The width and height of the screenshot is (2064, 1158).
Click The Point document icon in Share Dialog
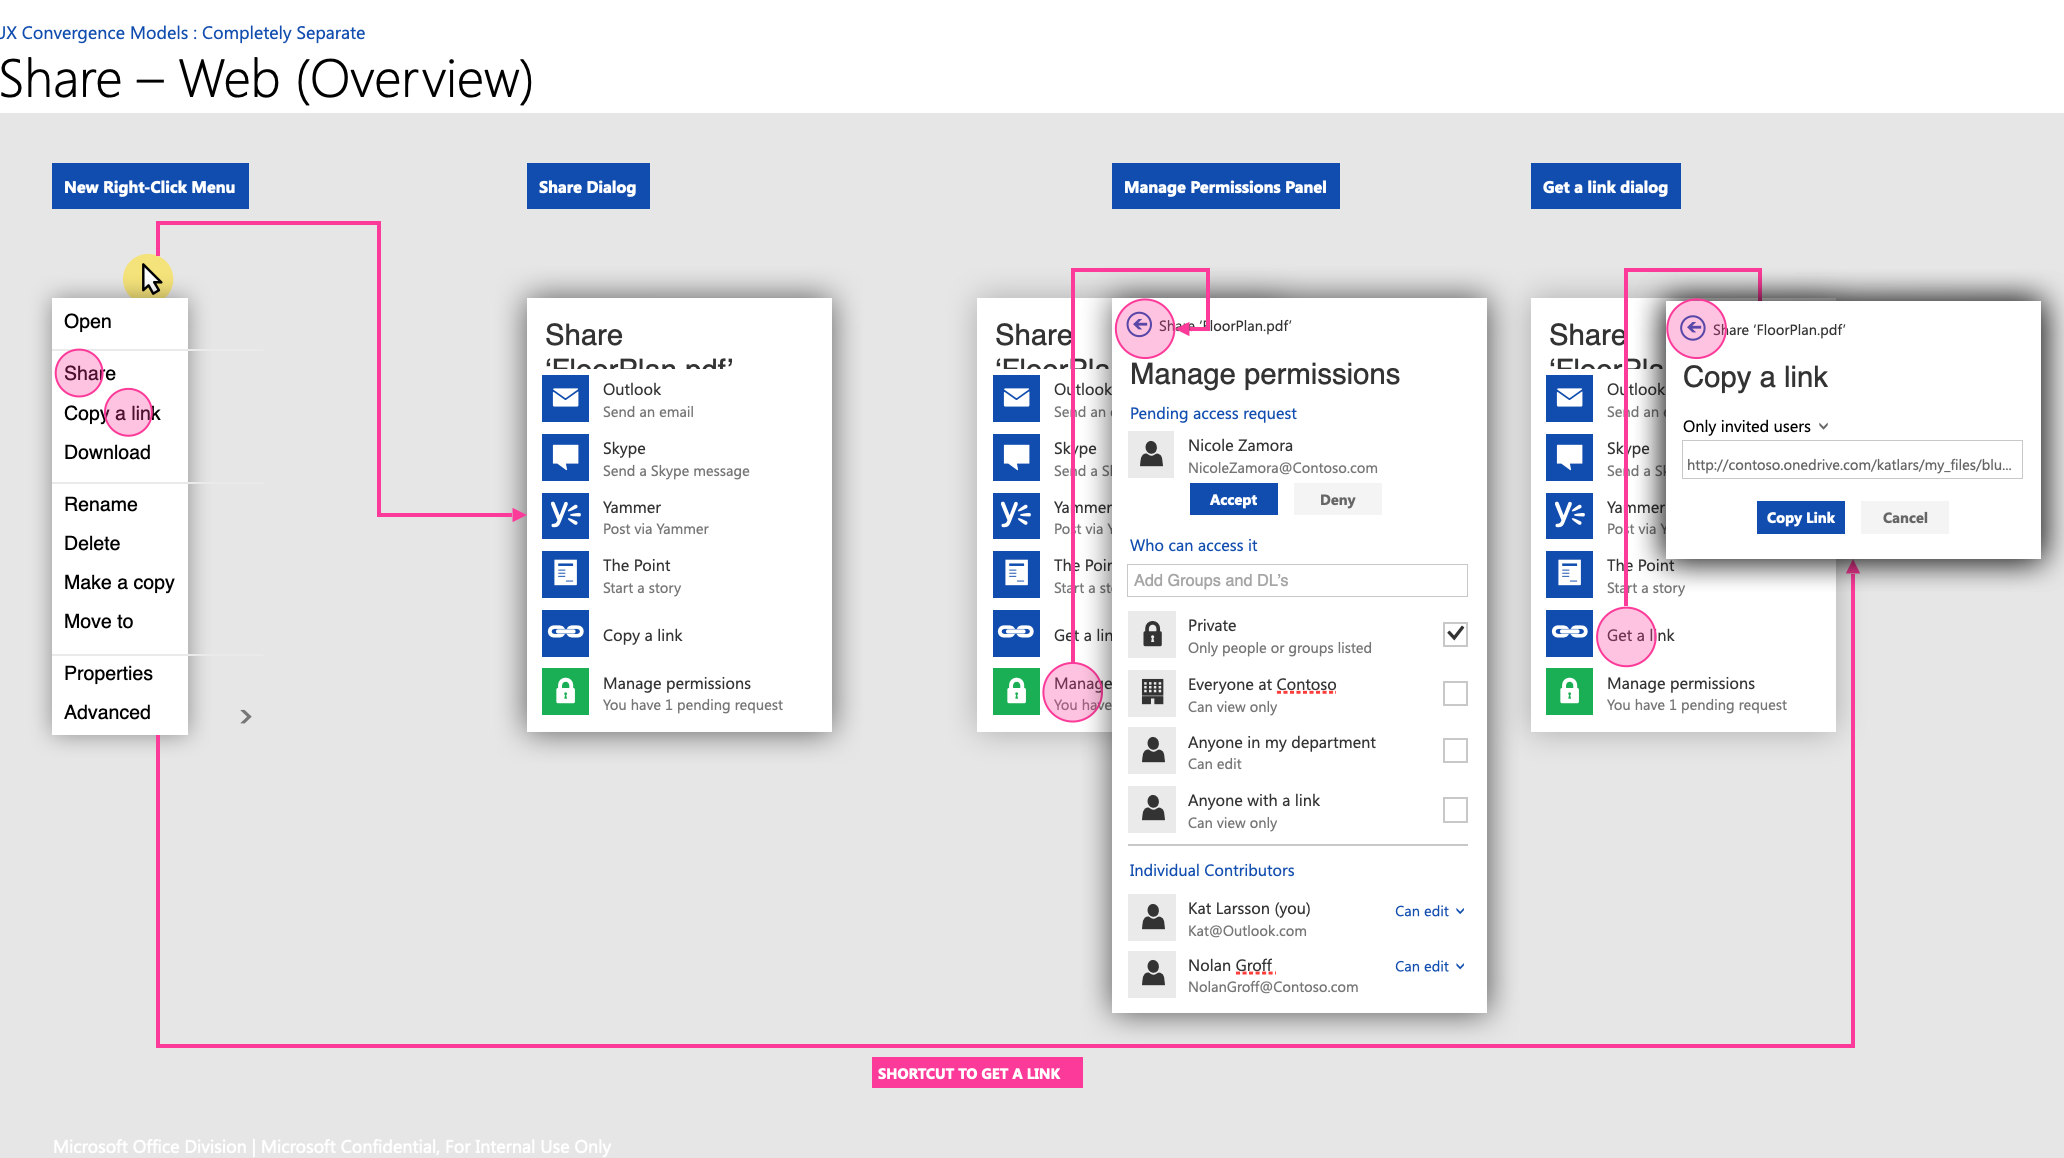click(x=565, y=574)
